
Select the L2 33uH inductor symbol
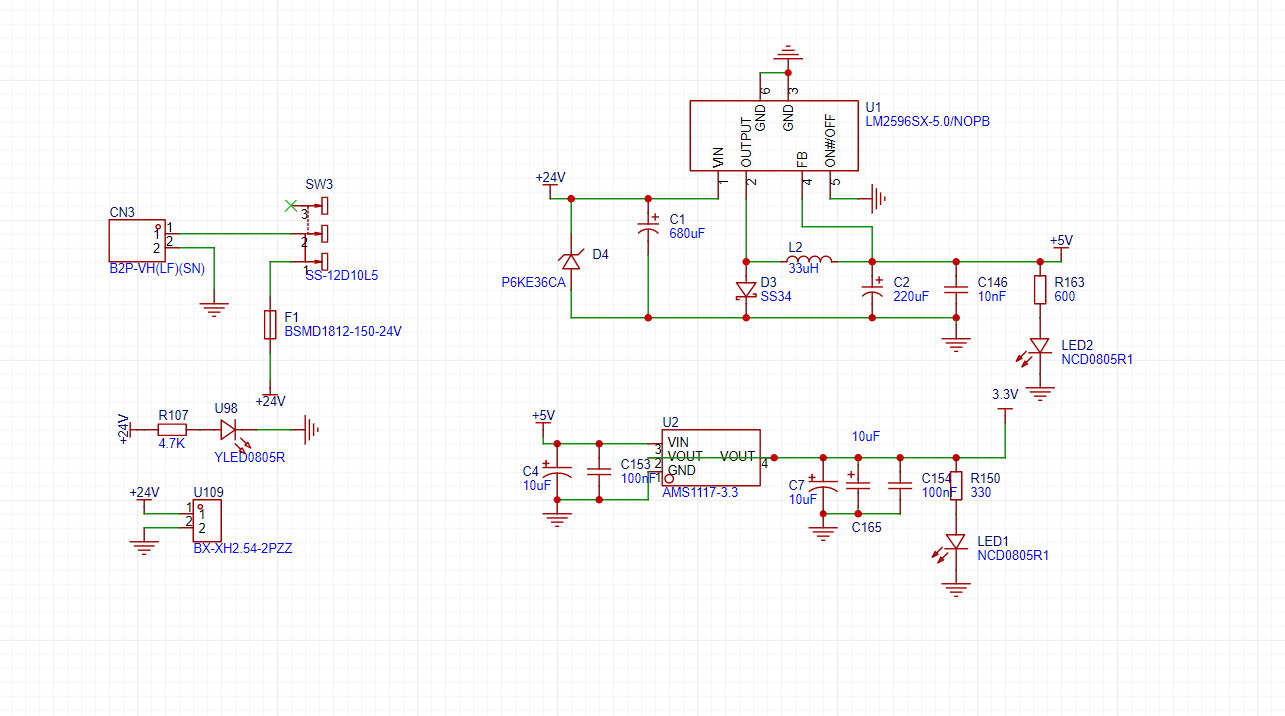coord(808,261)
